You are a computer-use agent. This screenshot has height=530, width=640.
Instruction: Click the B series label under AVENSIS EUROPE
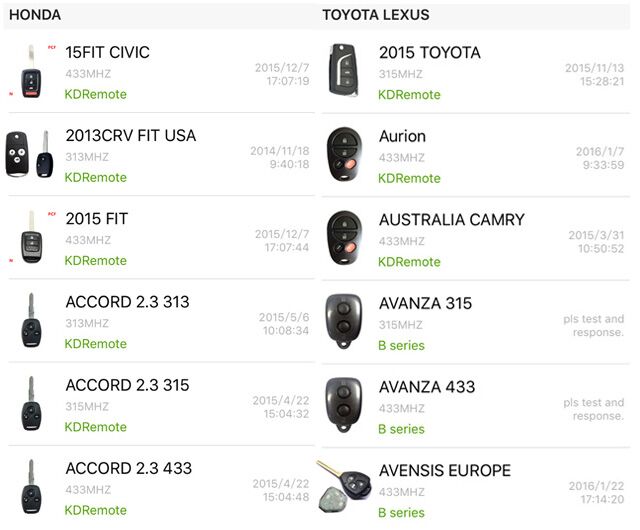click(x=401, y=513)
